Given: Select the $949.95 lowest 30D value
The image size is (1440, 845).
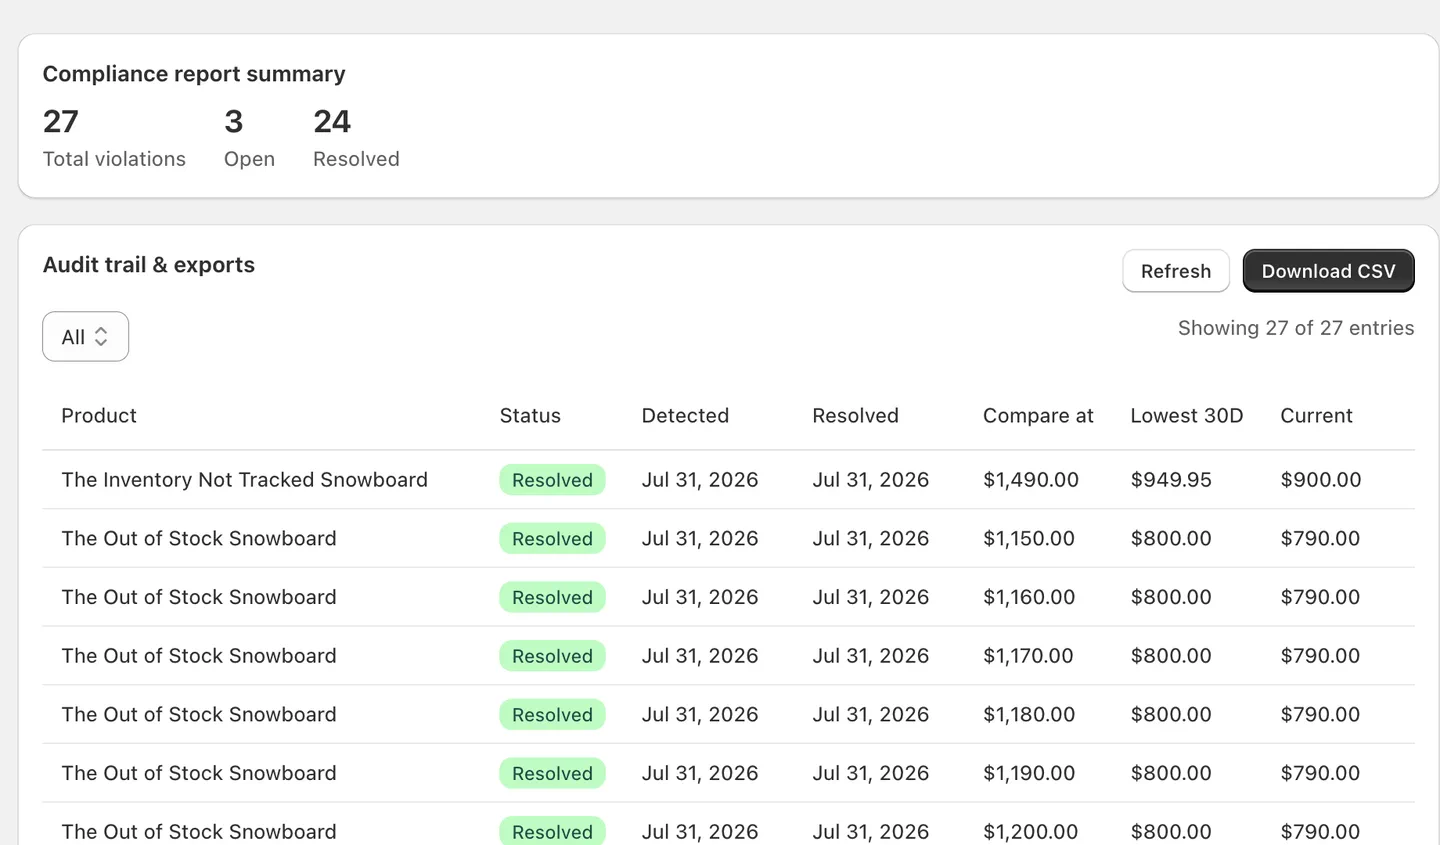Looking at the screenshot, I should (1171, 480).
